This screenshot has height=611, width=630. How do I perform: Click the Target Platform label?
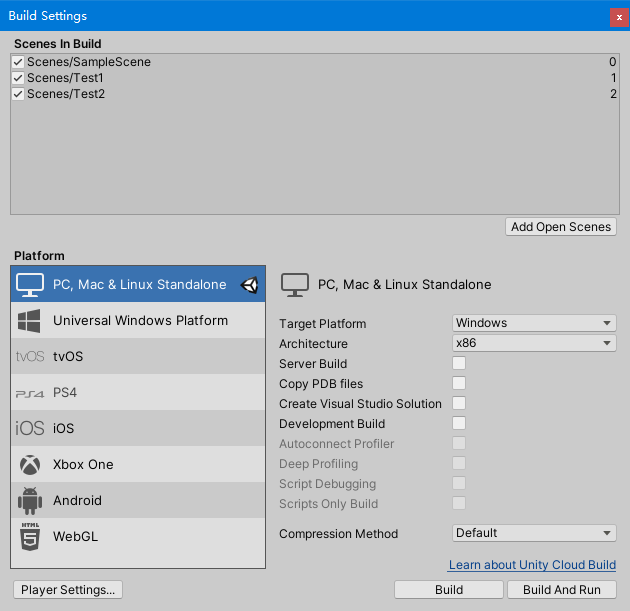[x=323, y=324]
